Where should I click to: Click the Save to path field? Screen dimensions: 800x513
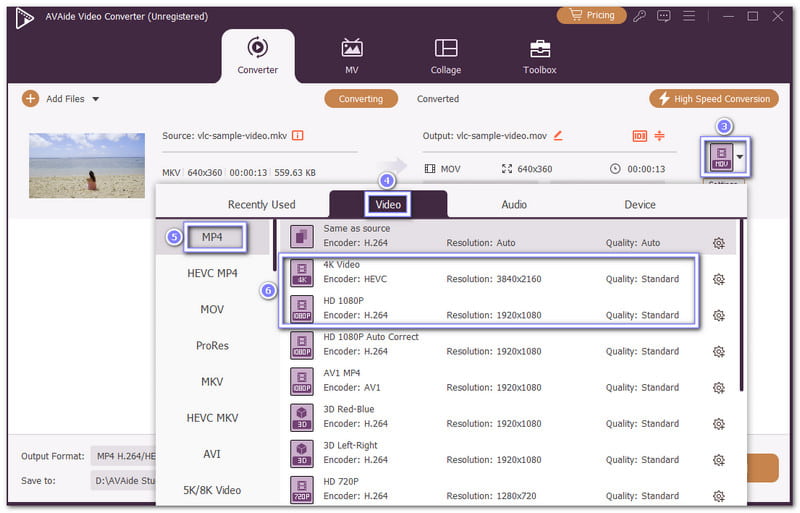[x=123, y=481]
